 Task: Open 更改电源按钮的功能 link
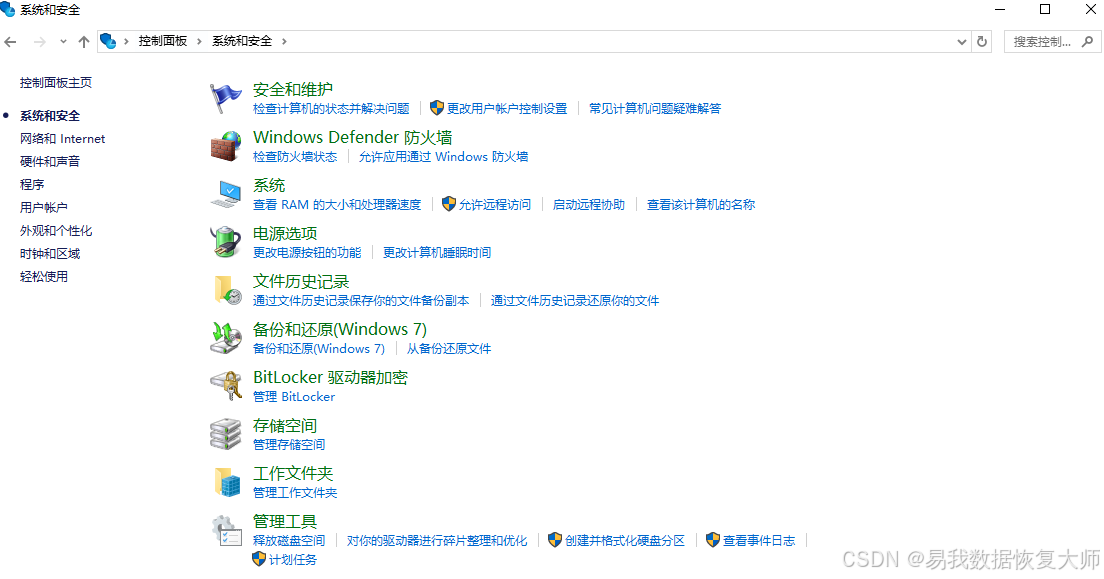tap(307, 252)
